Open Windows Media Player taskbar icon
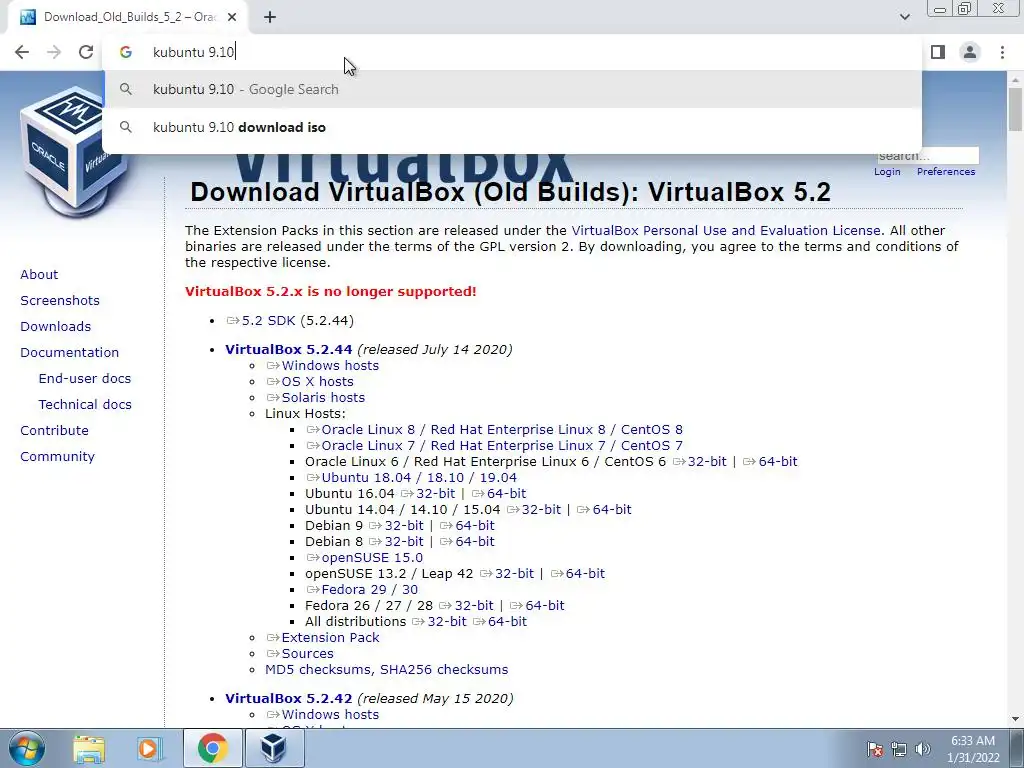Image resolution: width=1024 pixels, height=768 pixels. (149, 748)
